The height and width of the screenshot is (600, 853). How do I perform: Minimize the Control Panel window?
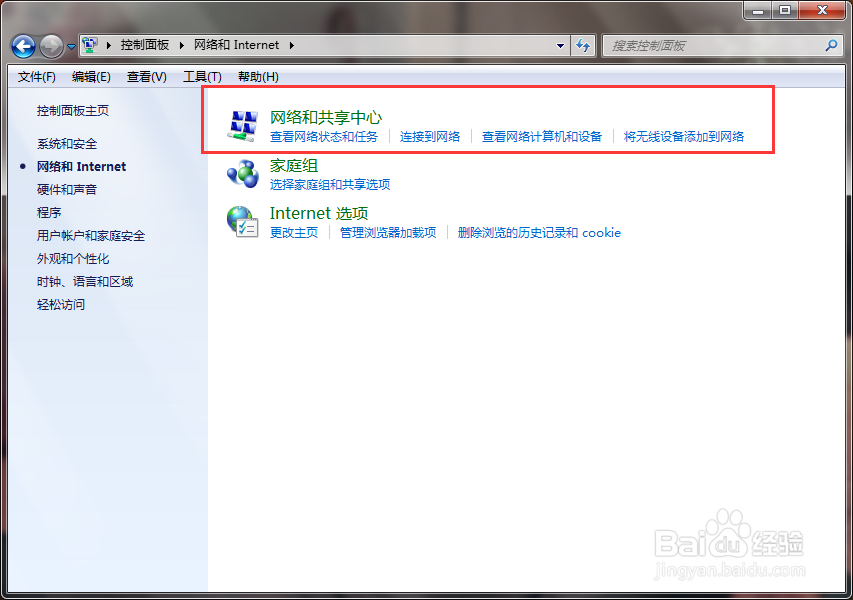[758, 10]
